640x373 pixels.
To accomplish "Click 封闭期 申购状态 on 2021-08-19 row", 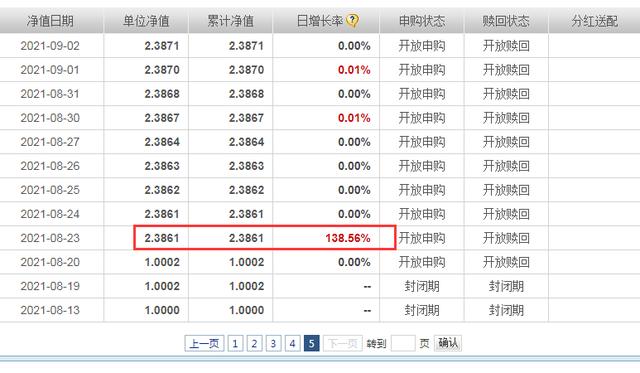I will [x=422, y=286].
